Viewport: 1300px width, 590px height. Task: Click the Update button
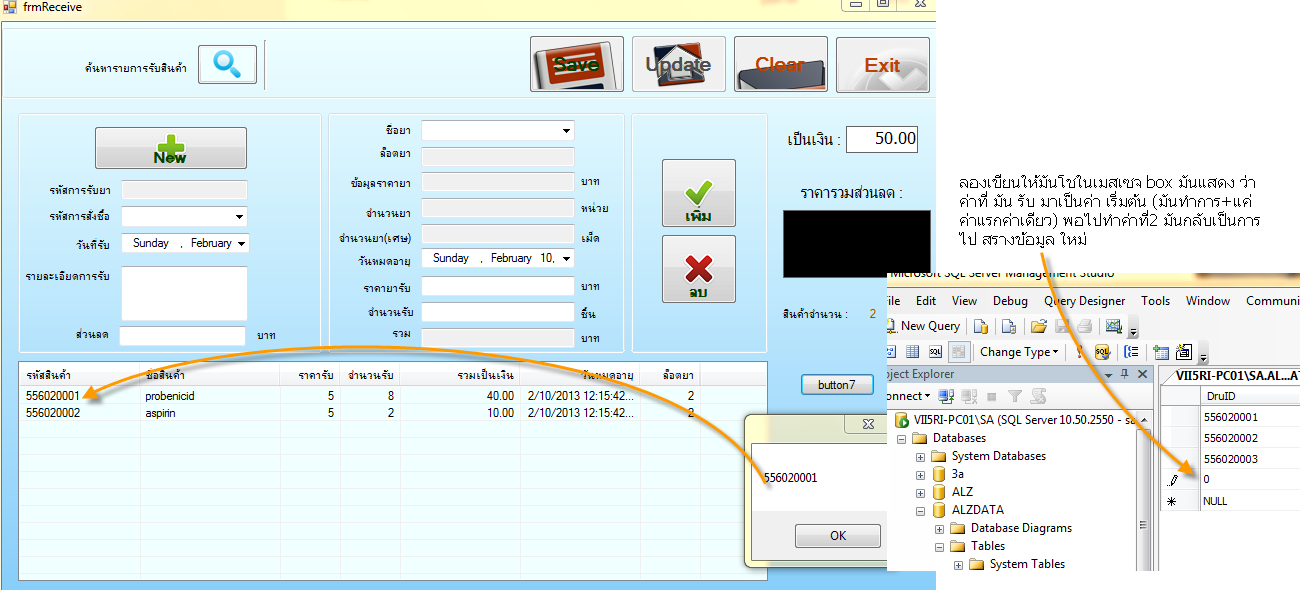pyautogui.click(x=678, y=64)
